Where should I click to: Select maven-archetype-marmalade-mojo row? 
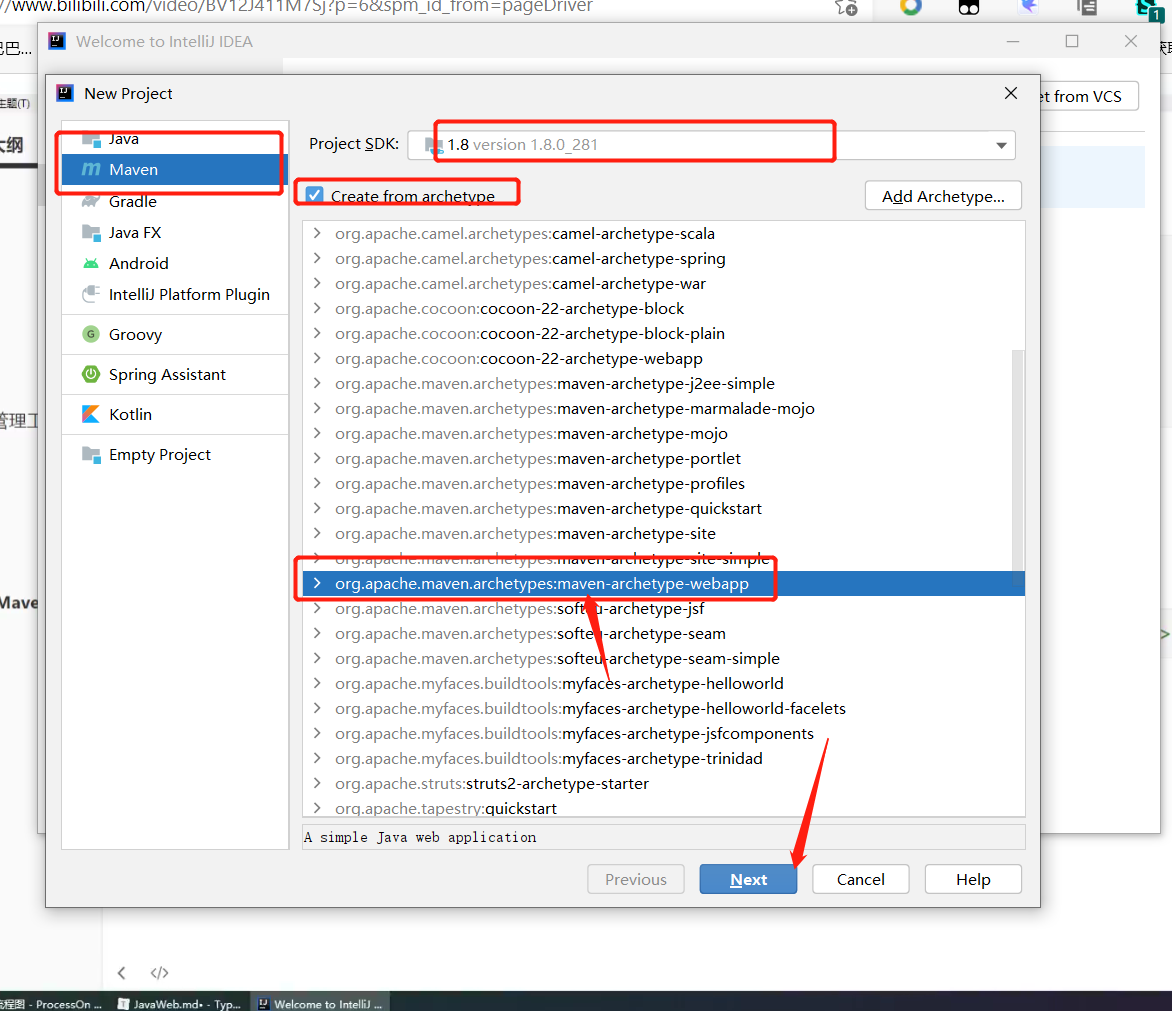(664, 409)
